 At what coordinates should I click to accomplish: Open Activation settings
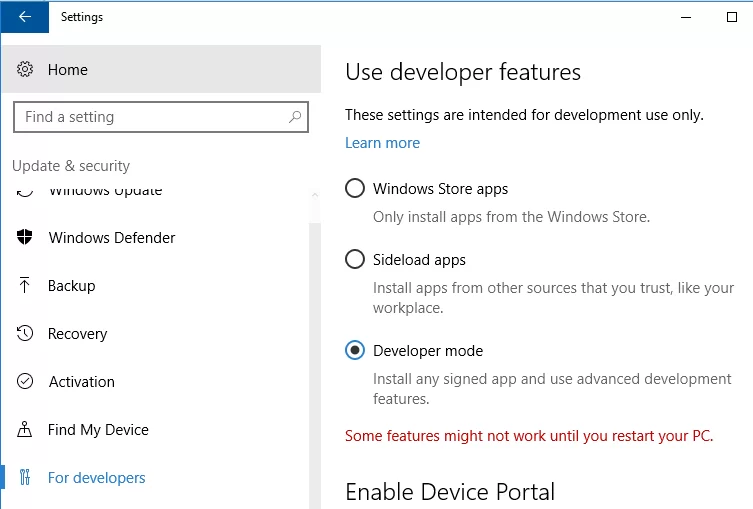(x=156, y=381)
